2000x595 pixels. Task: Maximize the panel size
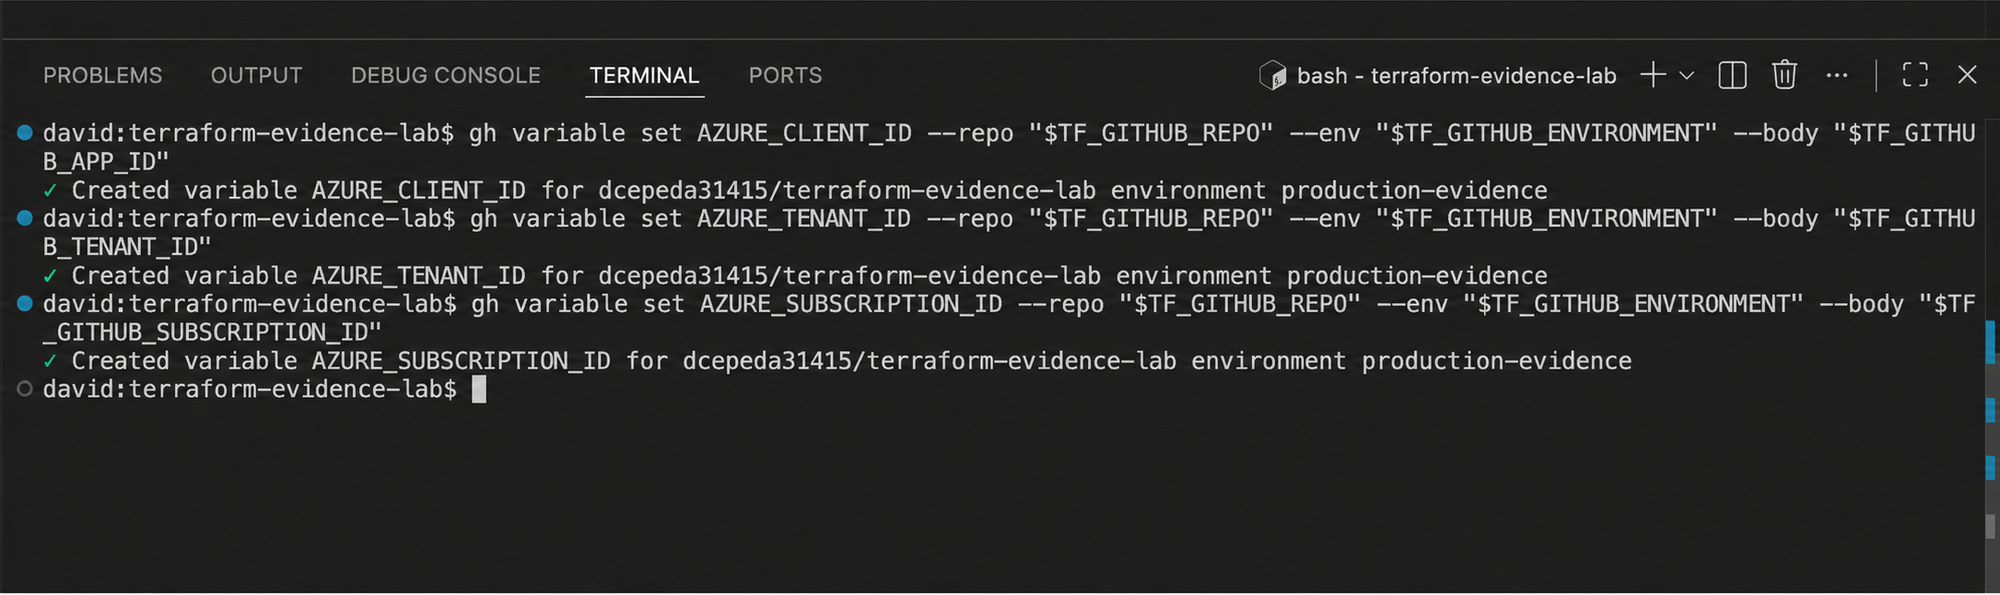pyautogui.click(x=1914, y=75)
